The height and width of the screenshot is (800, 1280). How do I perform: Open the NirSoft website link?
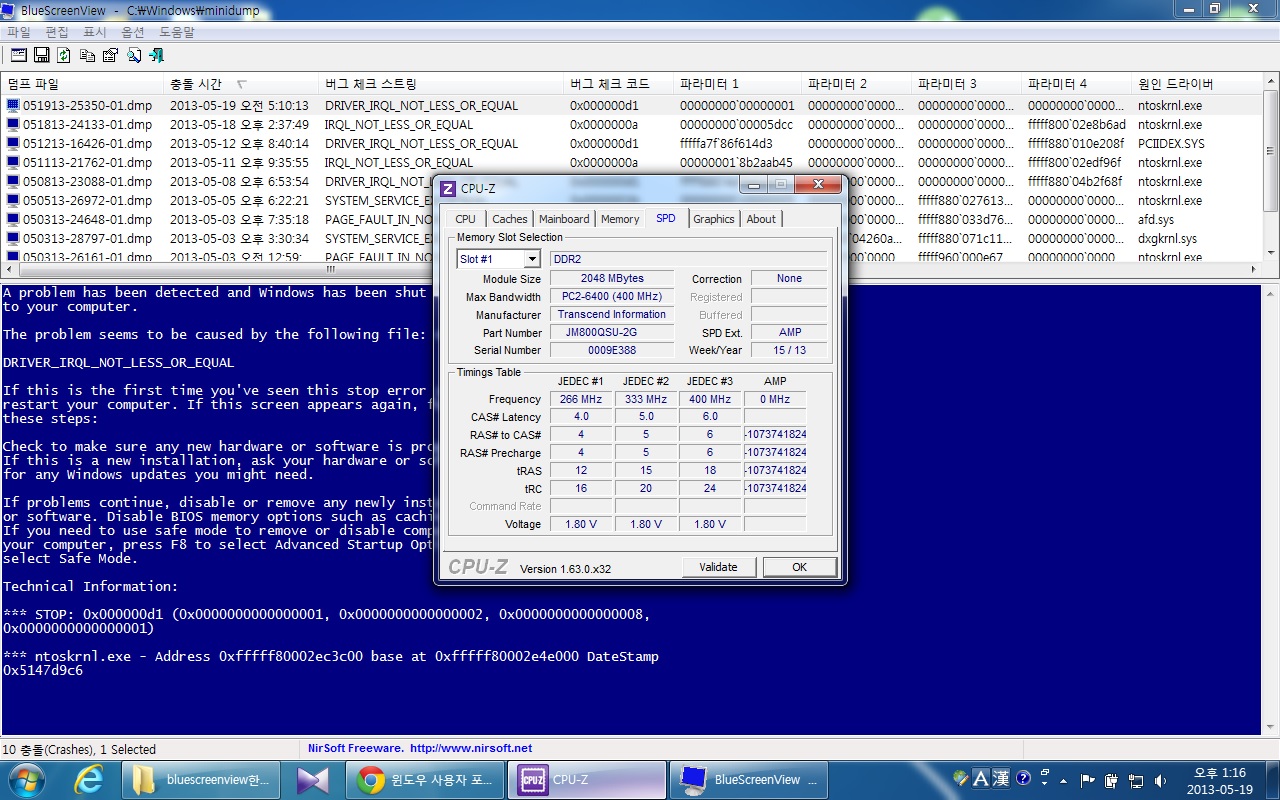click(x=470, y=748)
